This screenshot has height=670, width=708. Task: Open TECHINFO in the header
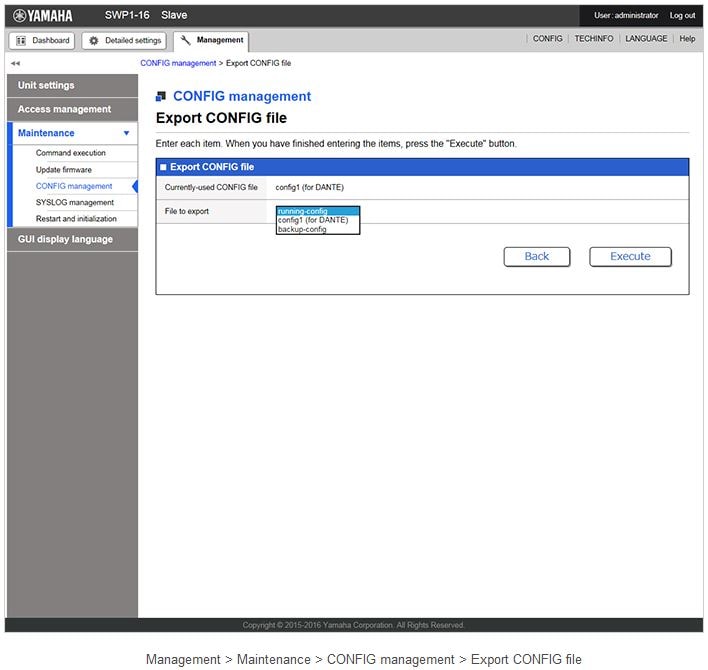(594, 39)
